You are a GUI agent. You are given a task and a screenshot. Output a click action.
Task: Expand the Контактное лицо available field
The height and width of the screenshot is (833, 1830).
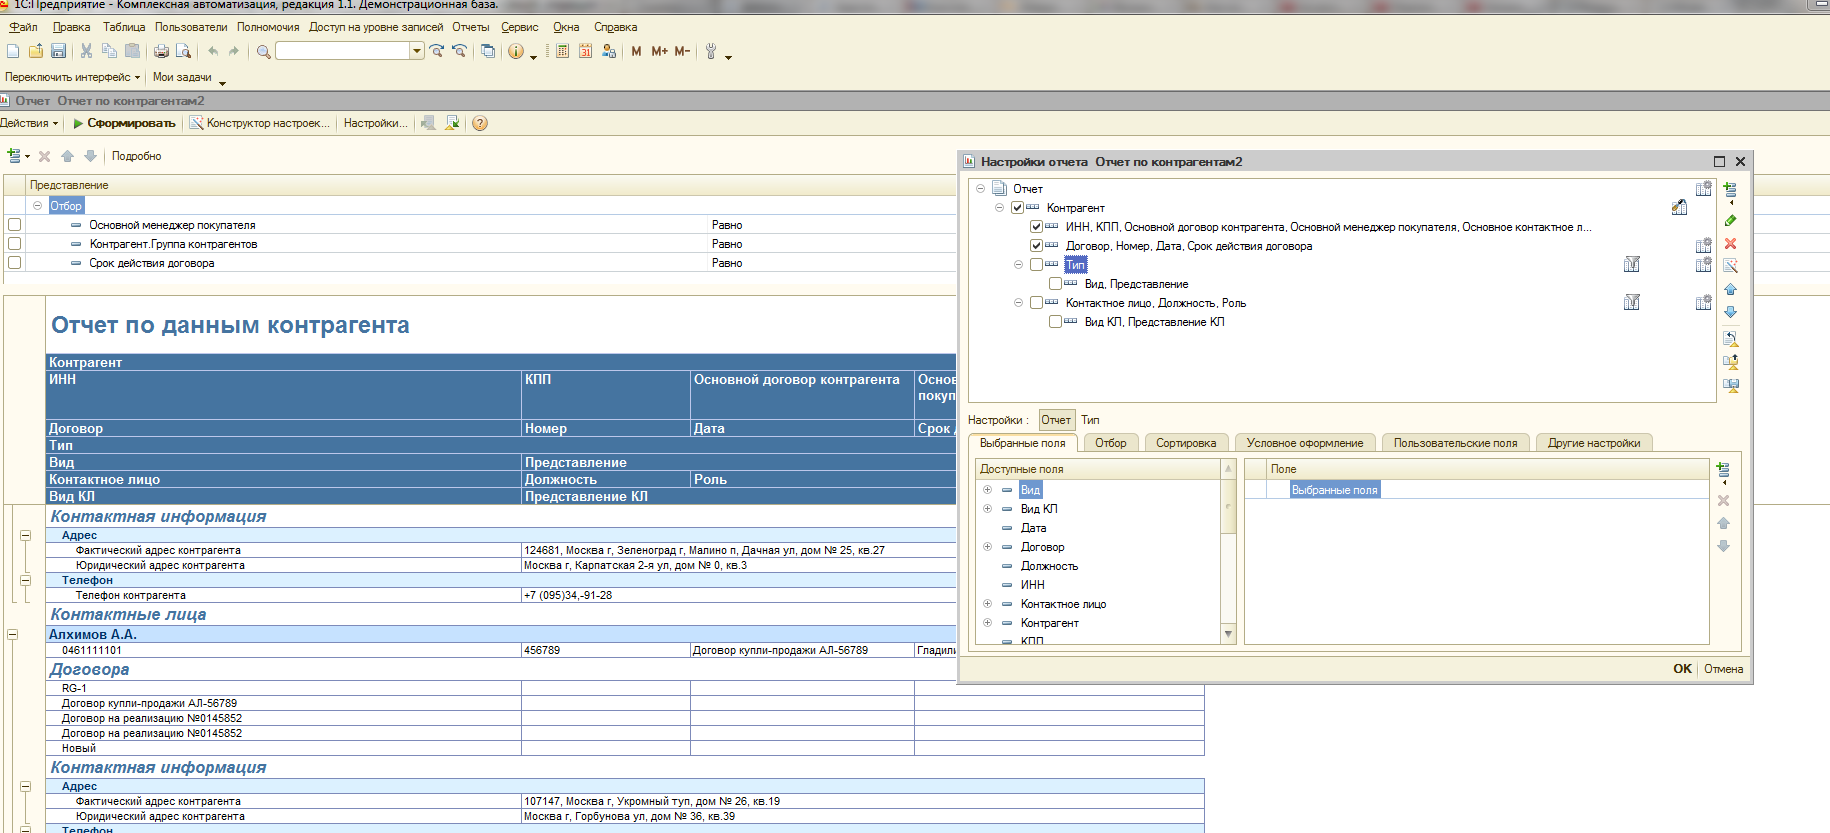987,604
